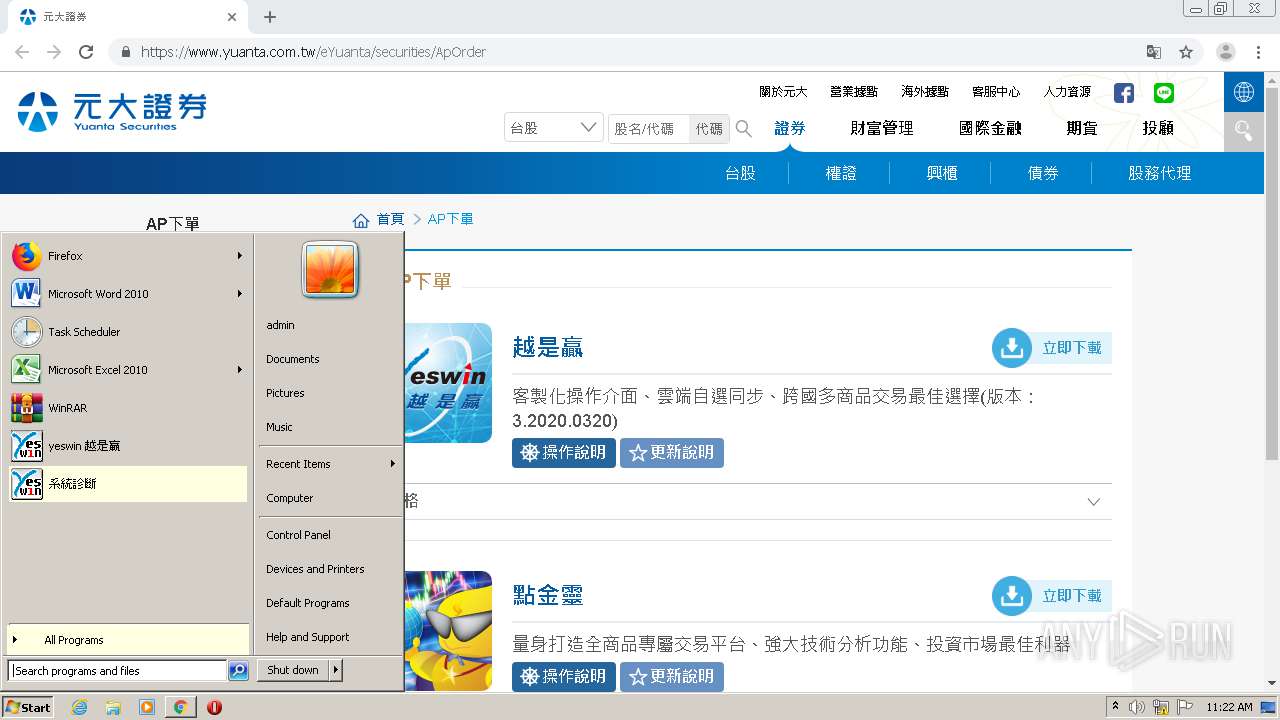Reload the page in Chrome
Screen dimensions: 1280x720
tap(86, 52)
